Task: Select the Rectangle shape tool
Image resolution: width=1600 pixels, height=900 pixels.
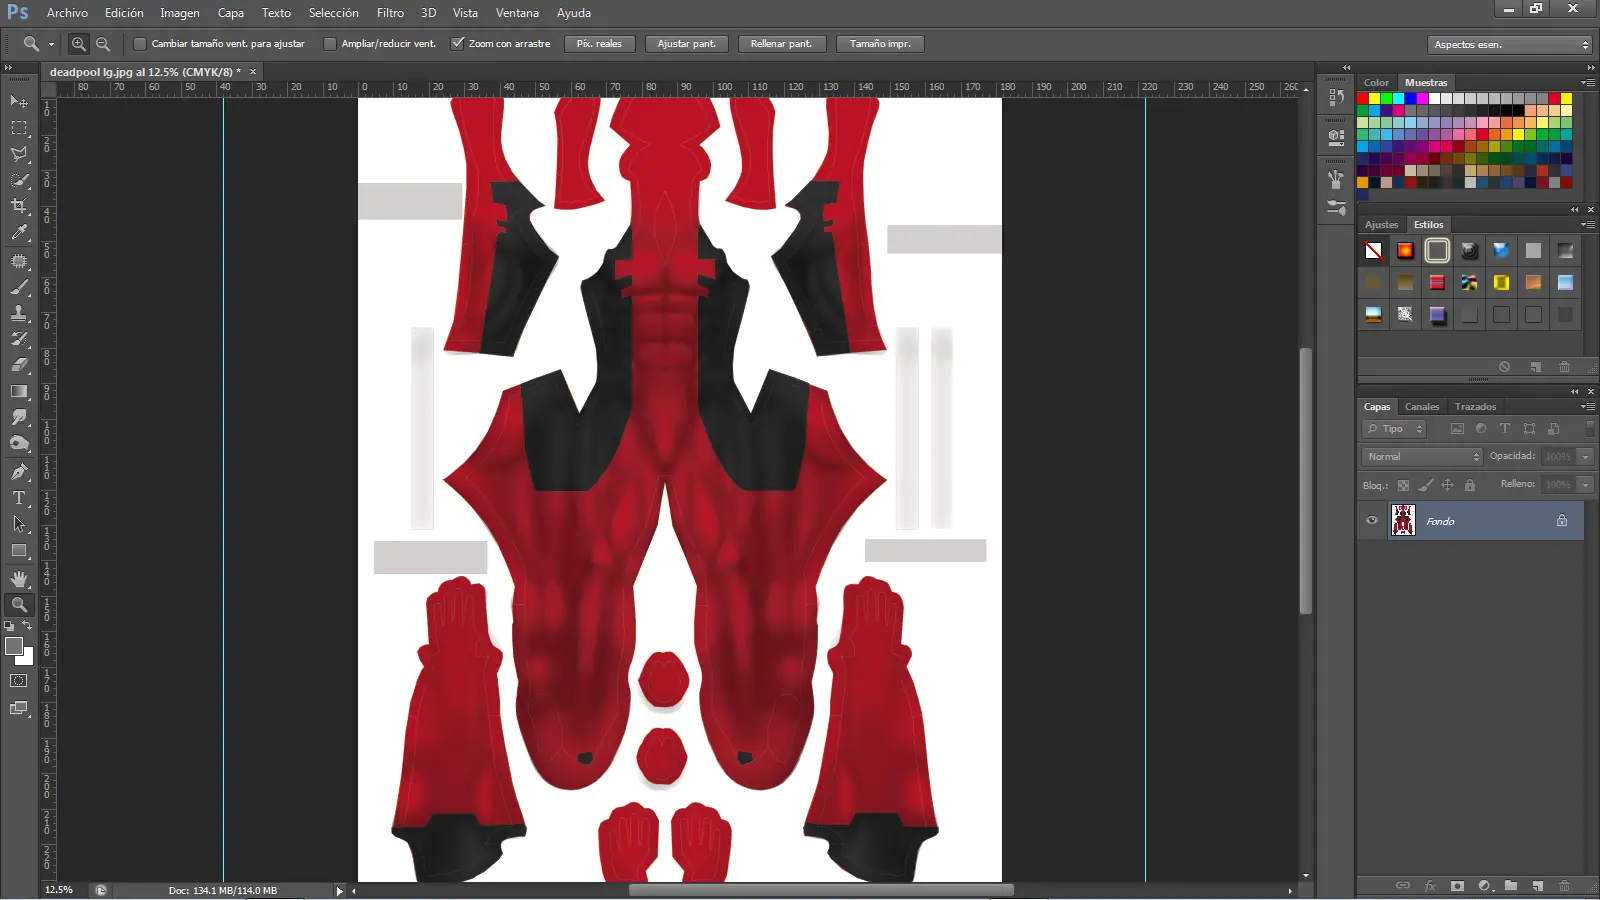Action: click(19, 550)
